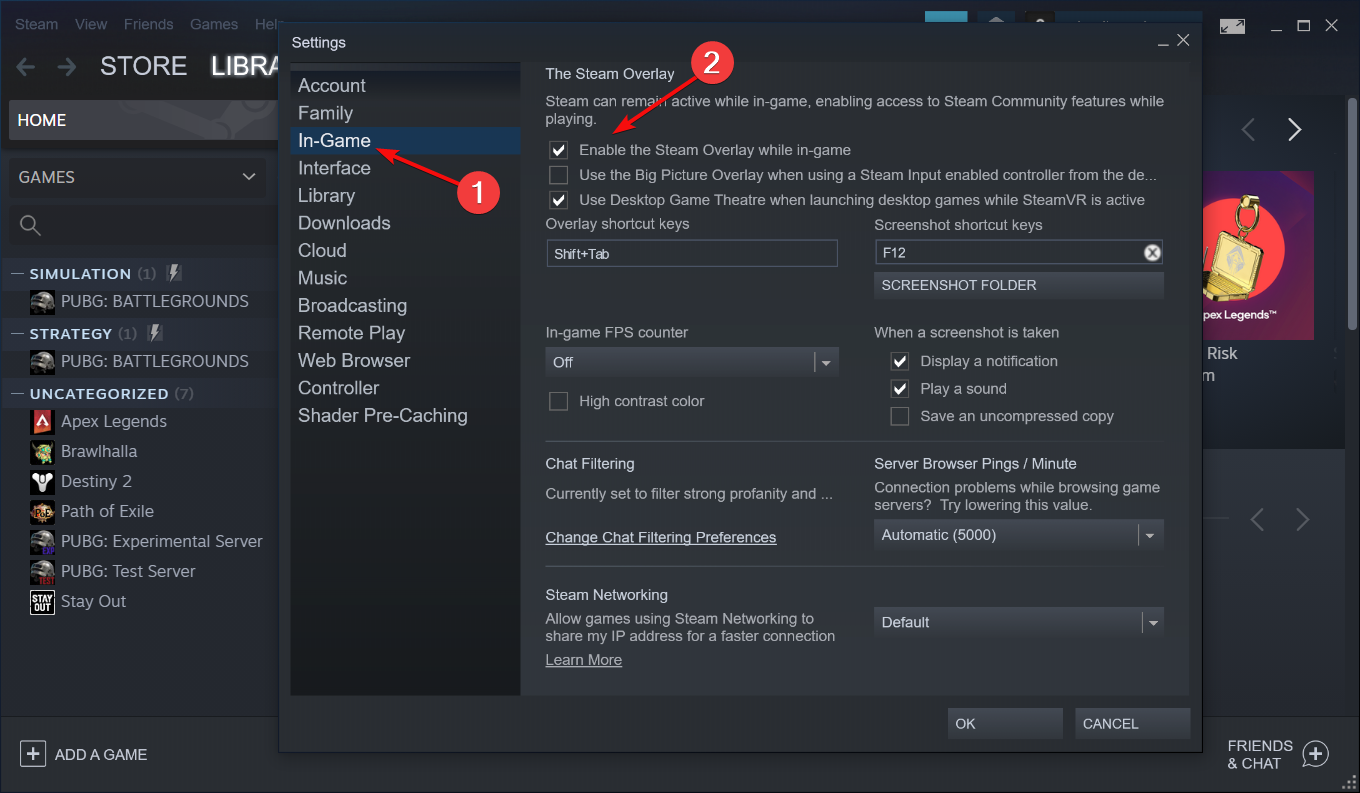Enable Save an uncompressed copy

pos(900,416)
